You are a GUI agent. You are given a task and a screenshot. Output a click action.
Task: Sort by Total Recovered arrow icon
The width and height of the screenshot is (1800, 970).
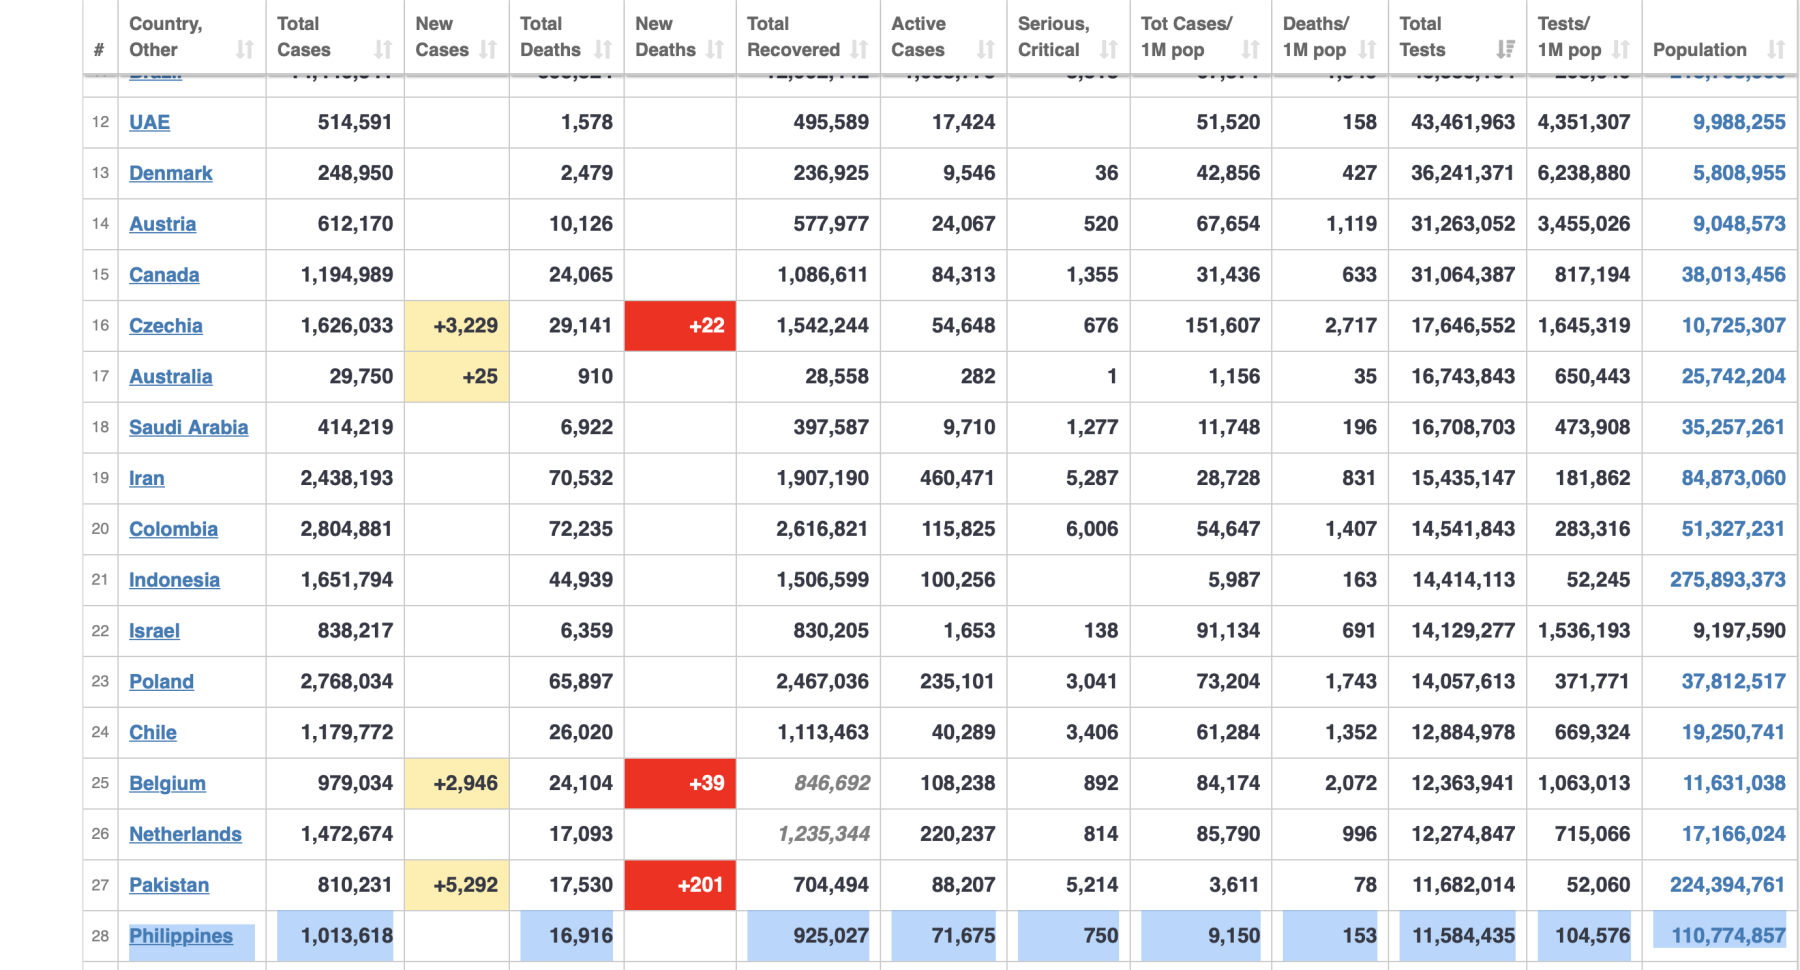859,49
